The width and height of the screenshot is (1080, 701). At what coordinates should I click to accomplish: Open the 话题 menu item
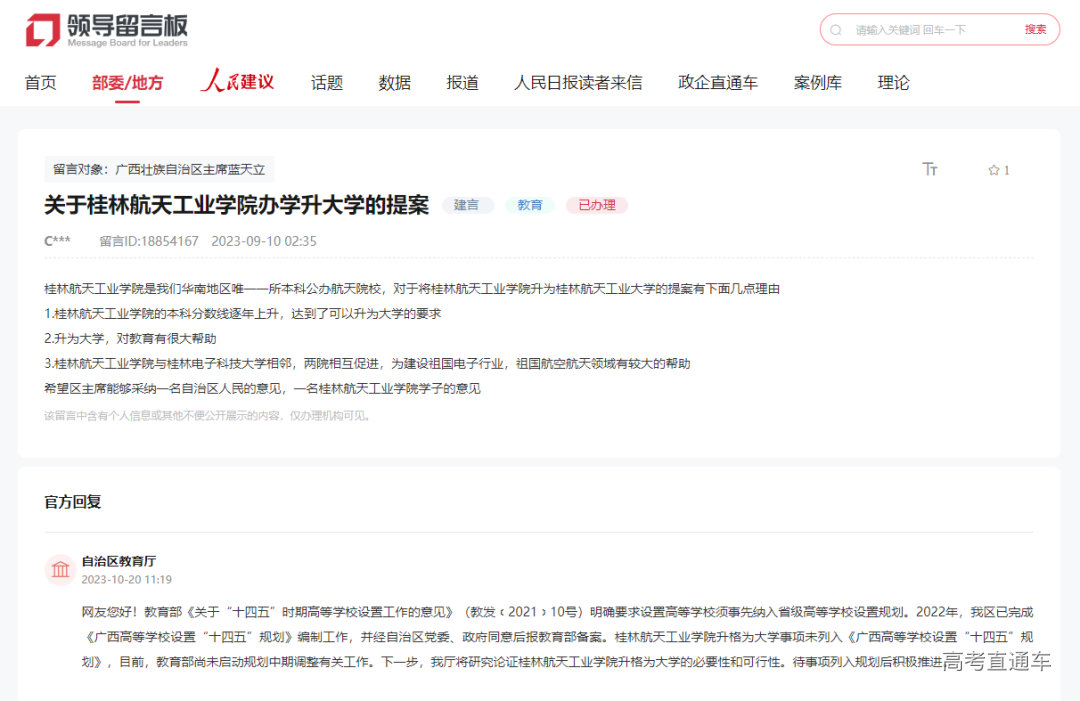click(327, 82)
